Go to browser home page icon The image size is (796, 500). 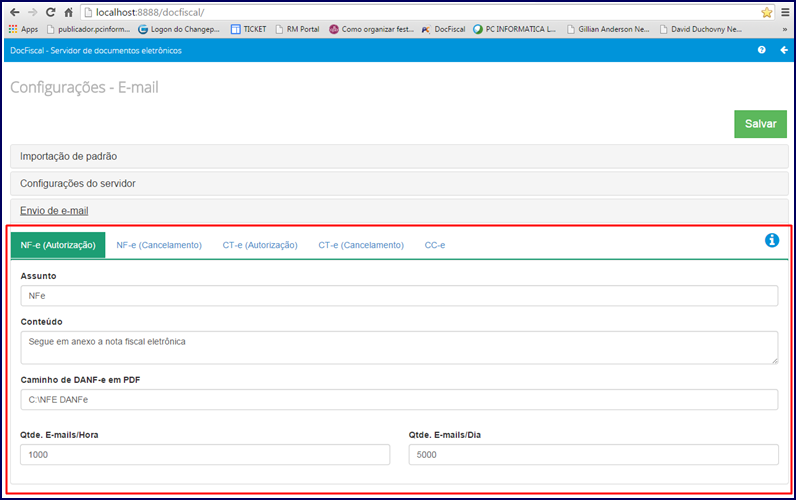point(69,12)
